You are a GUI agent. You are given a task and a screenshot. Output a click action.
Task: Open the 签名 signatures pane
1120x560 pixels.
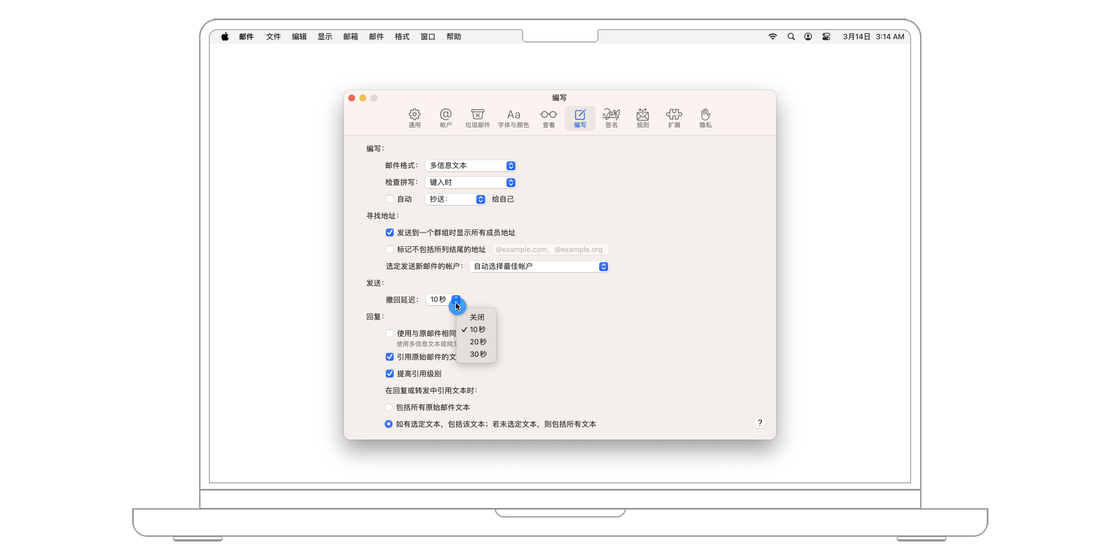611,118
